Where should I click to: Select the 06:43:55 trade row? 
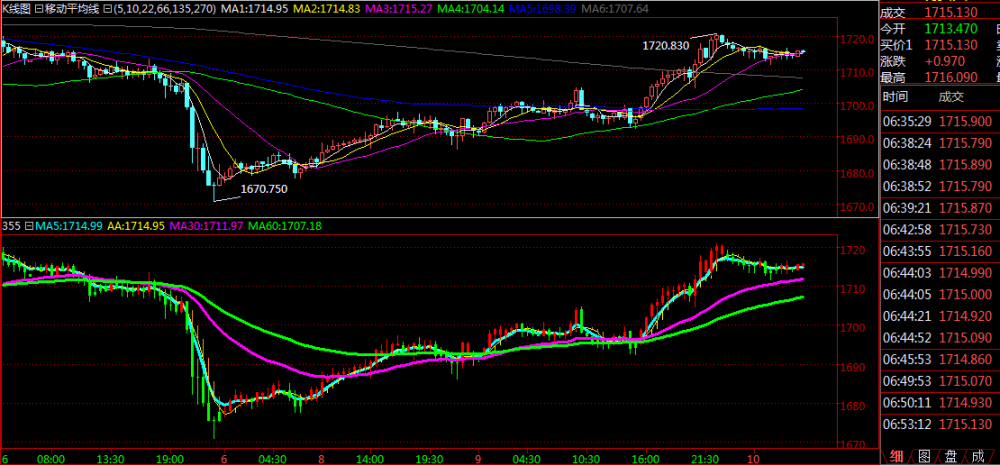click(938, 251)
